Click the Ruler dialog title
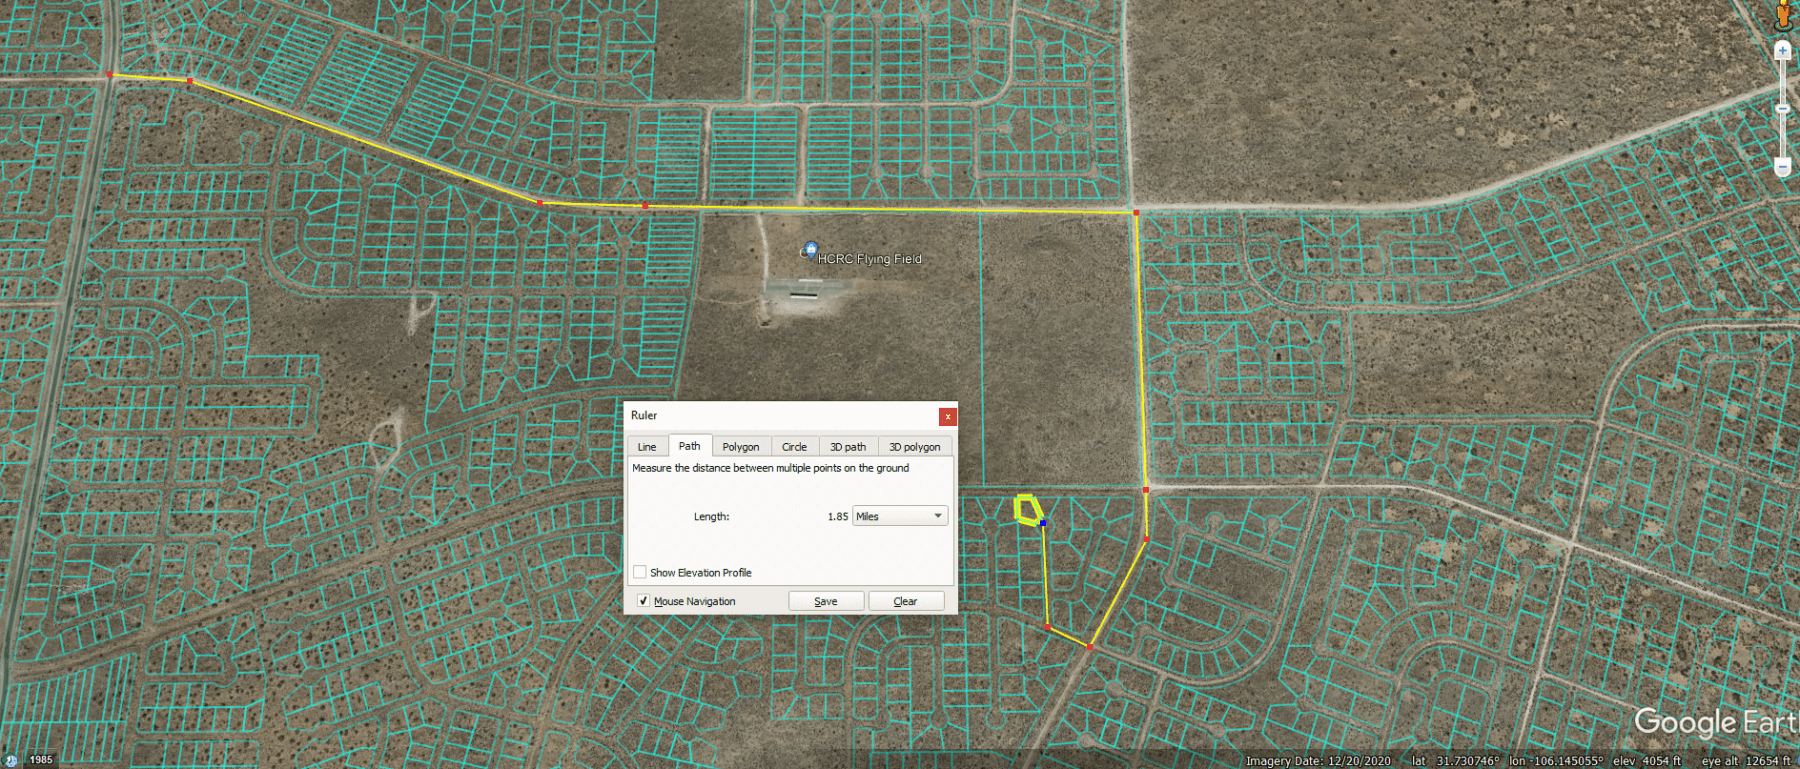1800x769 pixels. 644,415
